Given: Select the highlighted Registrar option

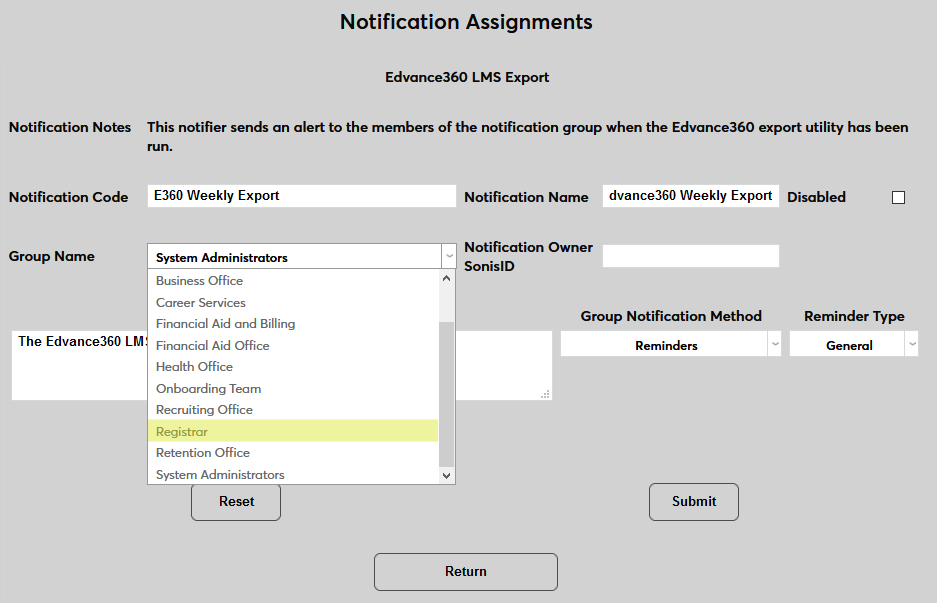Looking at the screenshot, I should [x=293, y=431].
